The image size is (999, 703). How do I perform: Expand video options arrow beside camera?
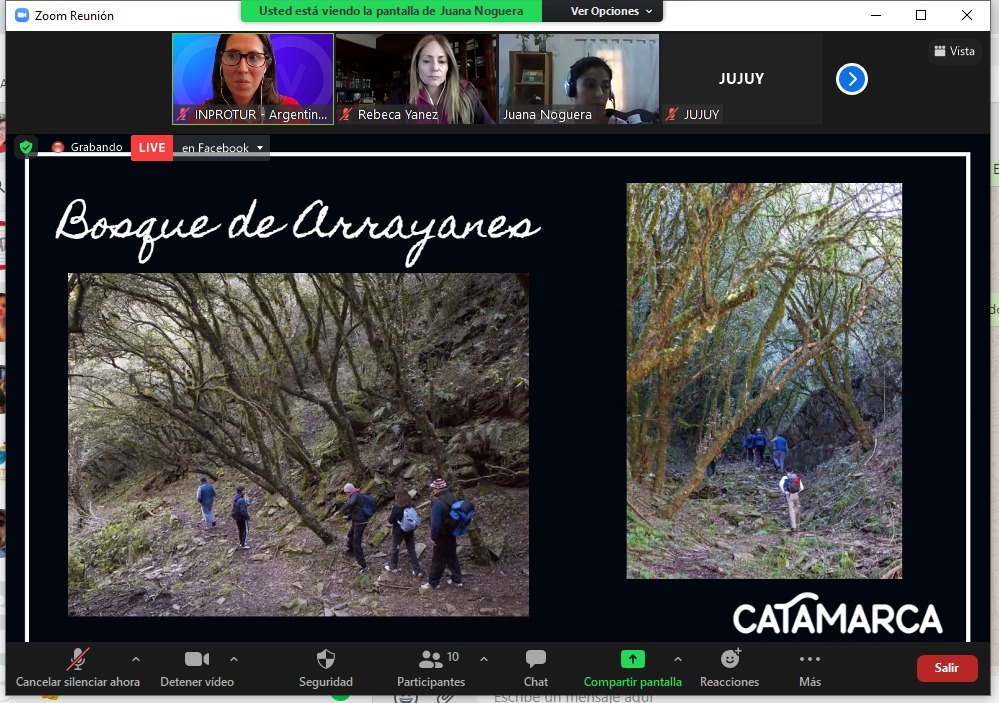pos(234,659)
